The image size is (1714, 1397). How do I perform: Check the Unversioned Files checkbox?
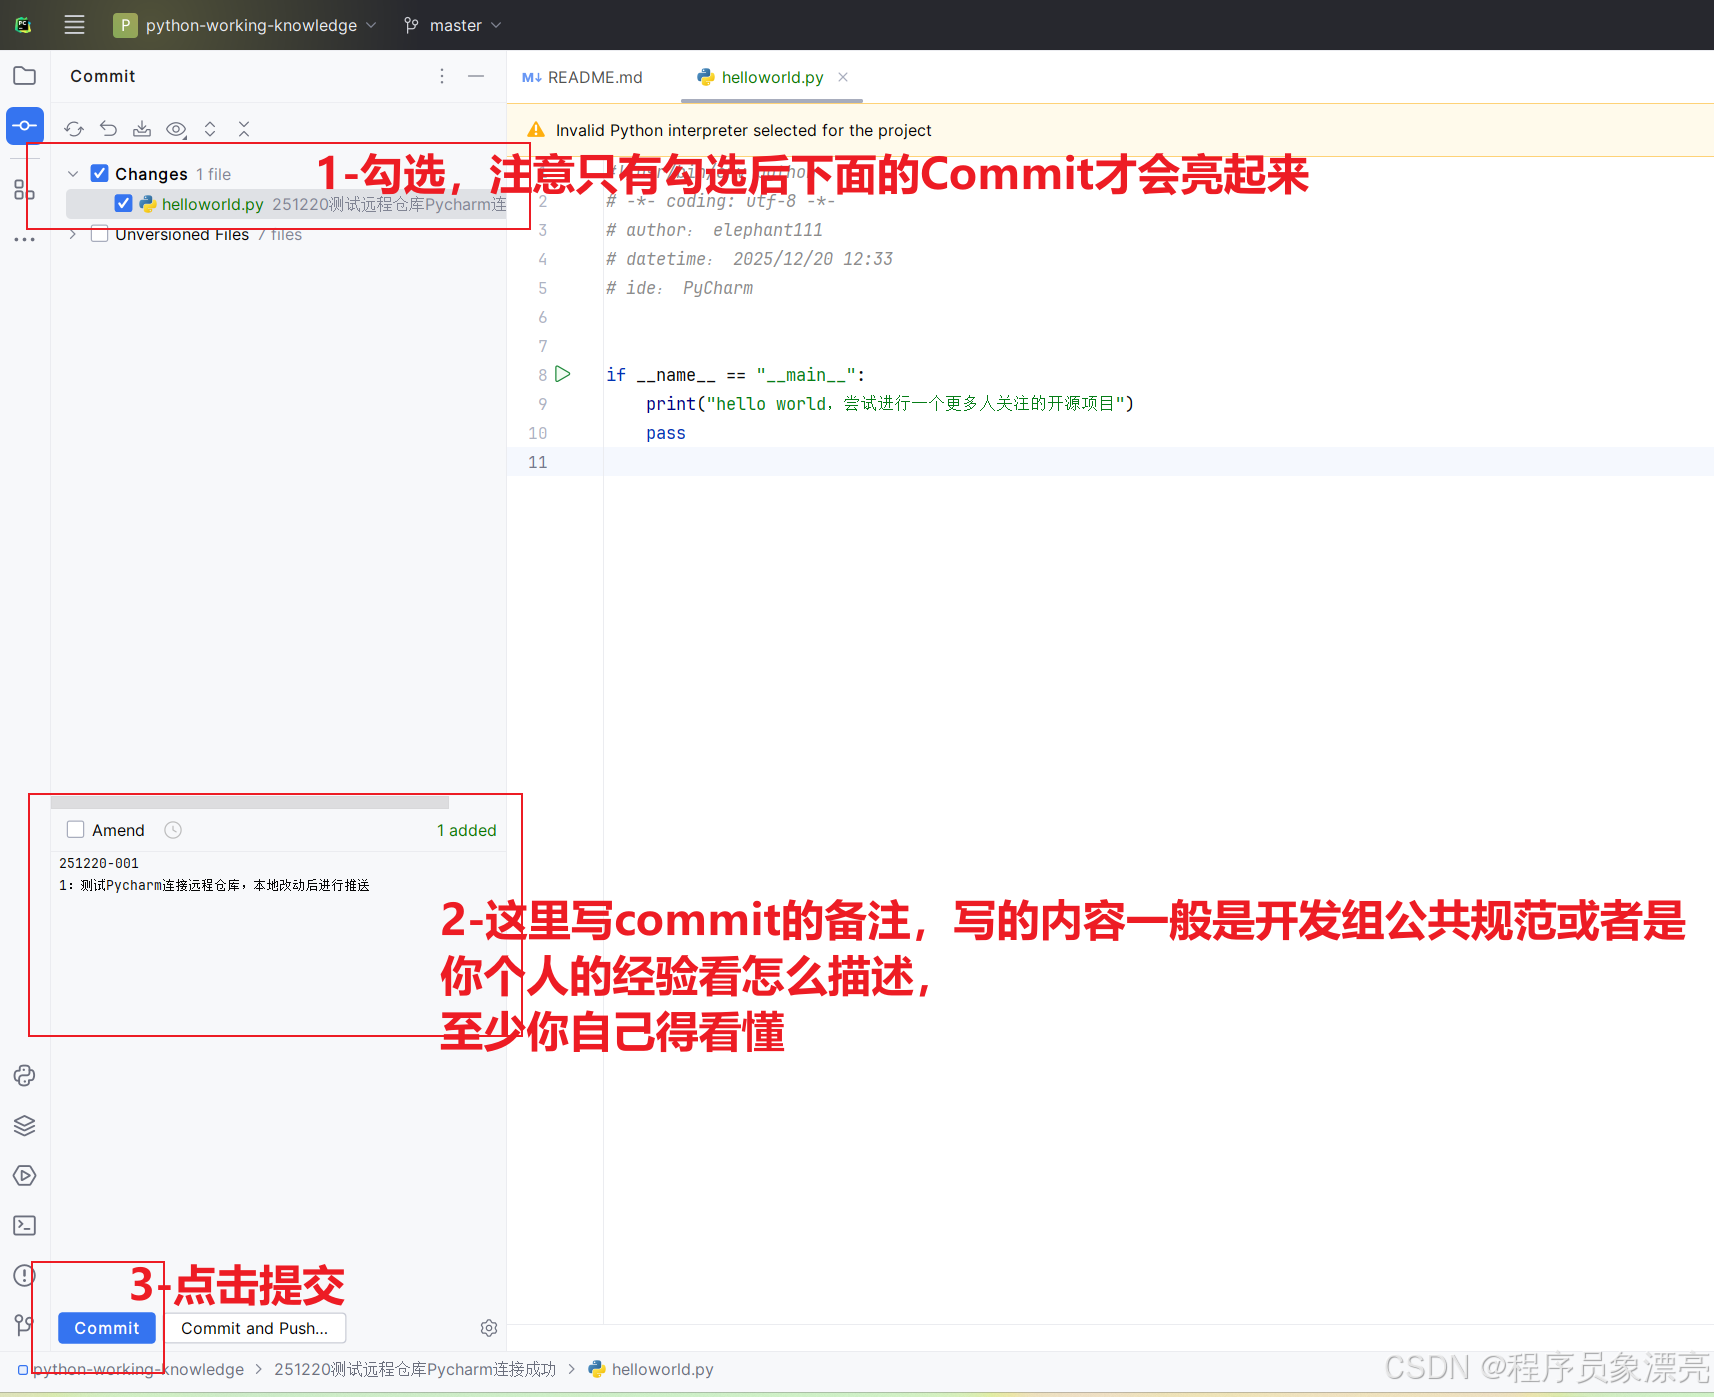100,234
